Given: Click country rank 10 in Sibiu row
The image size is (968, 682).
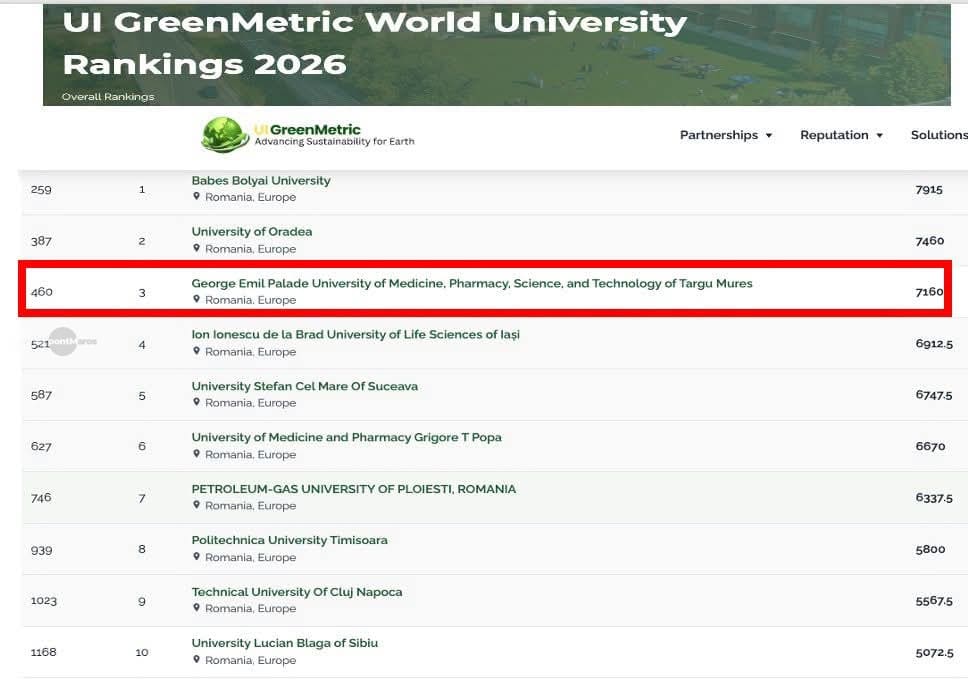Looking at the screenshot, I should click(x=142, y=652).
